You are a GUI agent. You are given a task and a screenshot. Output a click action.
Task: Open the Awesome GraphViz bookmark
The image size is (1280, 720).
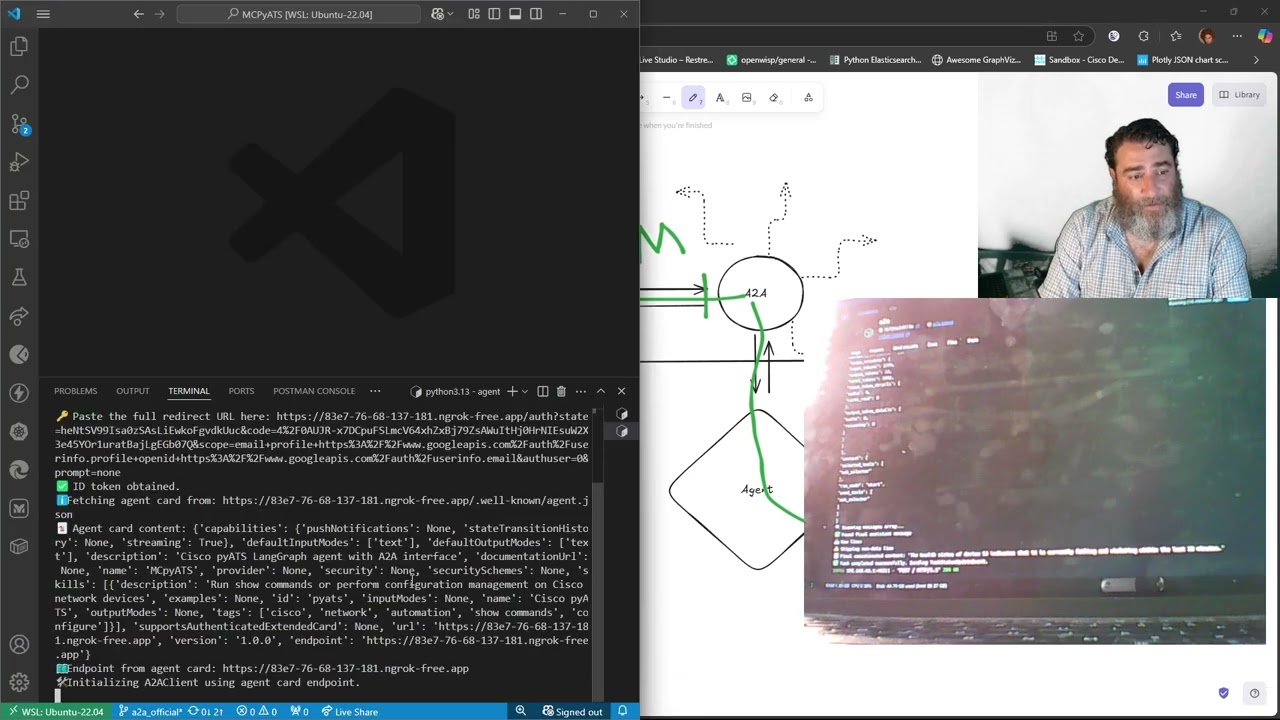pyautogui.click(x=976, y=60)
